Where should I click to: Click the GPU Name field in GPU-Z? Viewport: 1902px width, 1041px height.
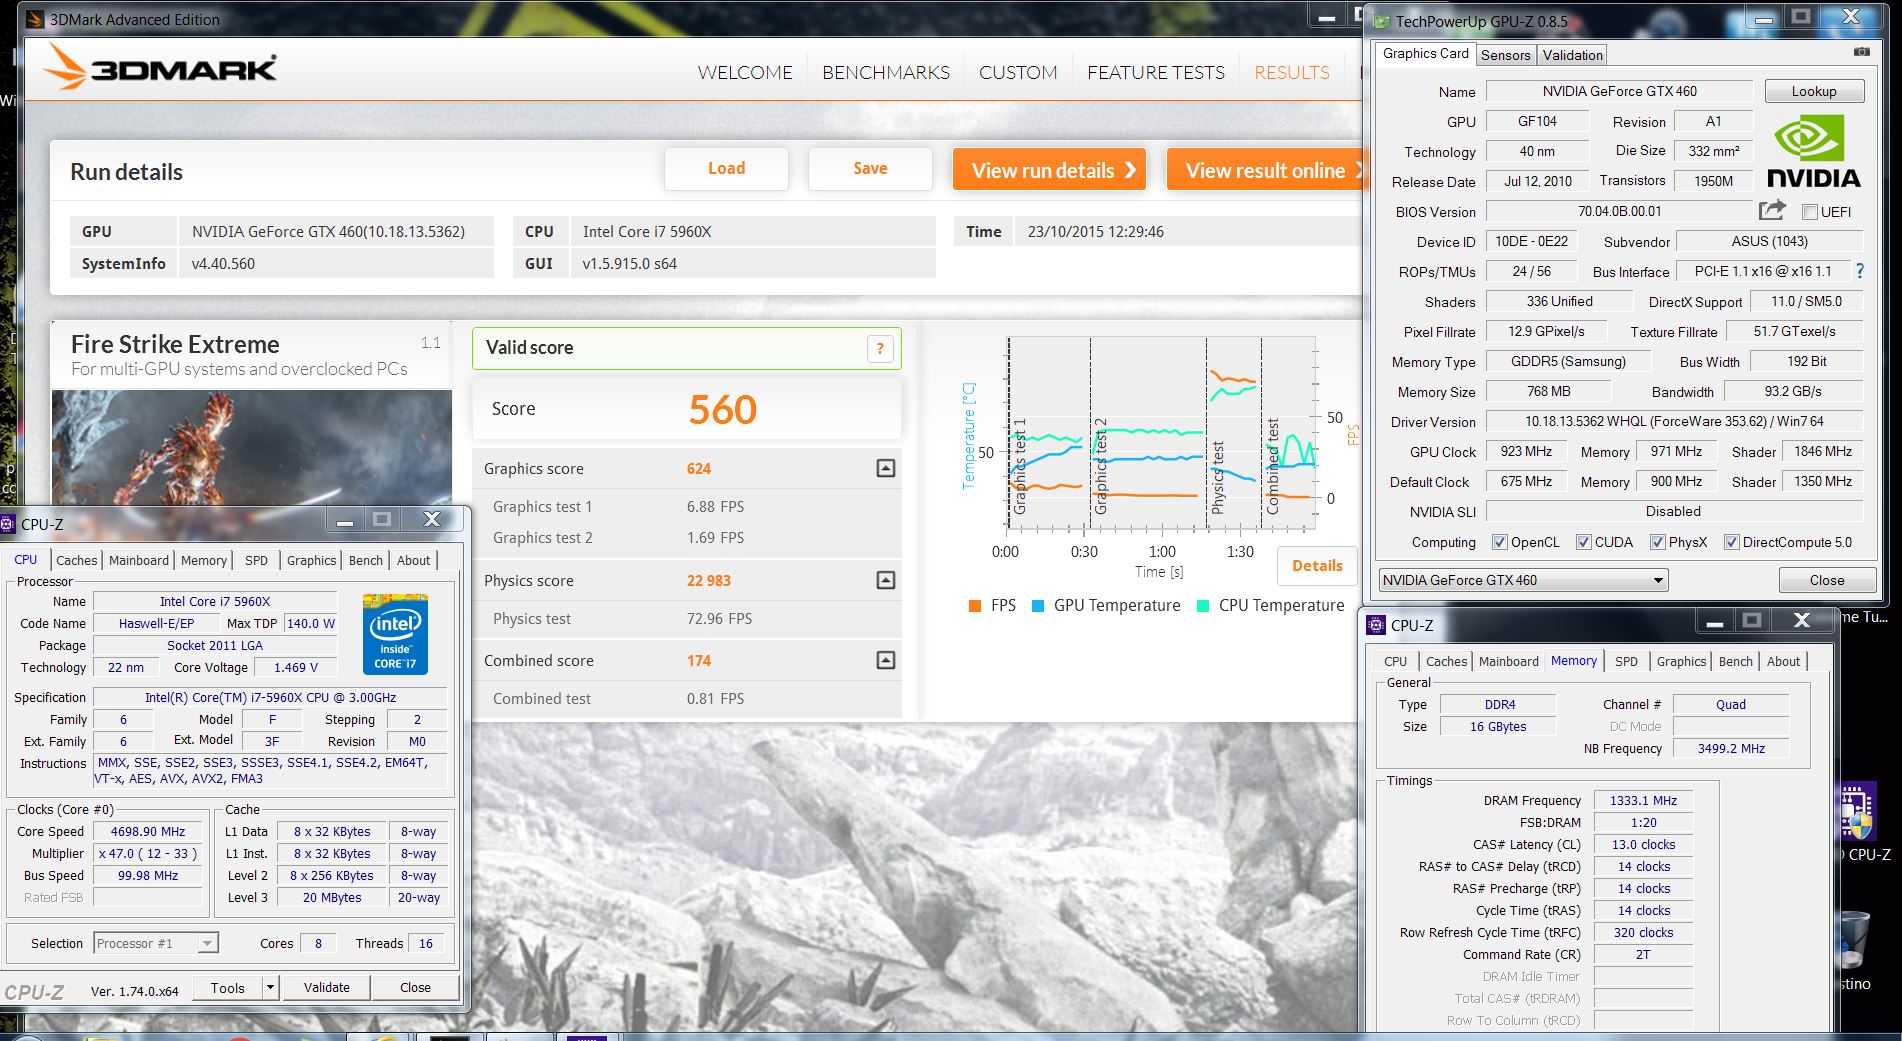[x=1619, y=91]
